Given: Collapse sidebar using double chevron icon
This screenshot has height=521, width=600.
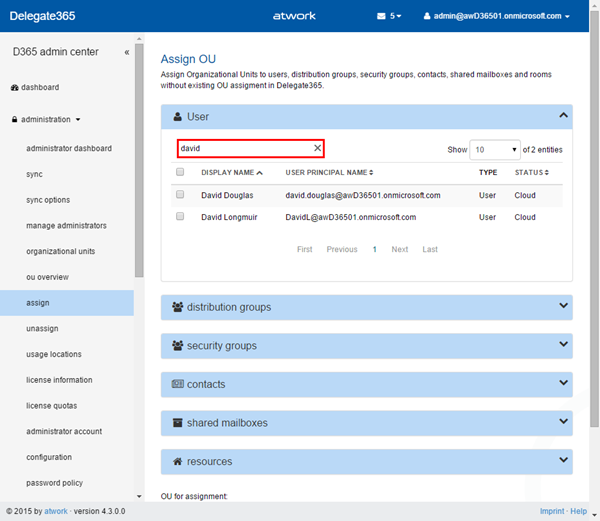Looking at the screenshot, I should [x=126, y=52].
